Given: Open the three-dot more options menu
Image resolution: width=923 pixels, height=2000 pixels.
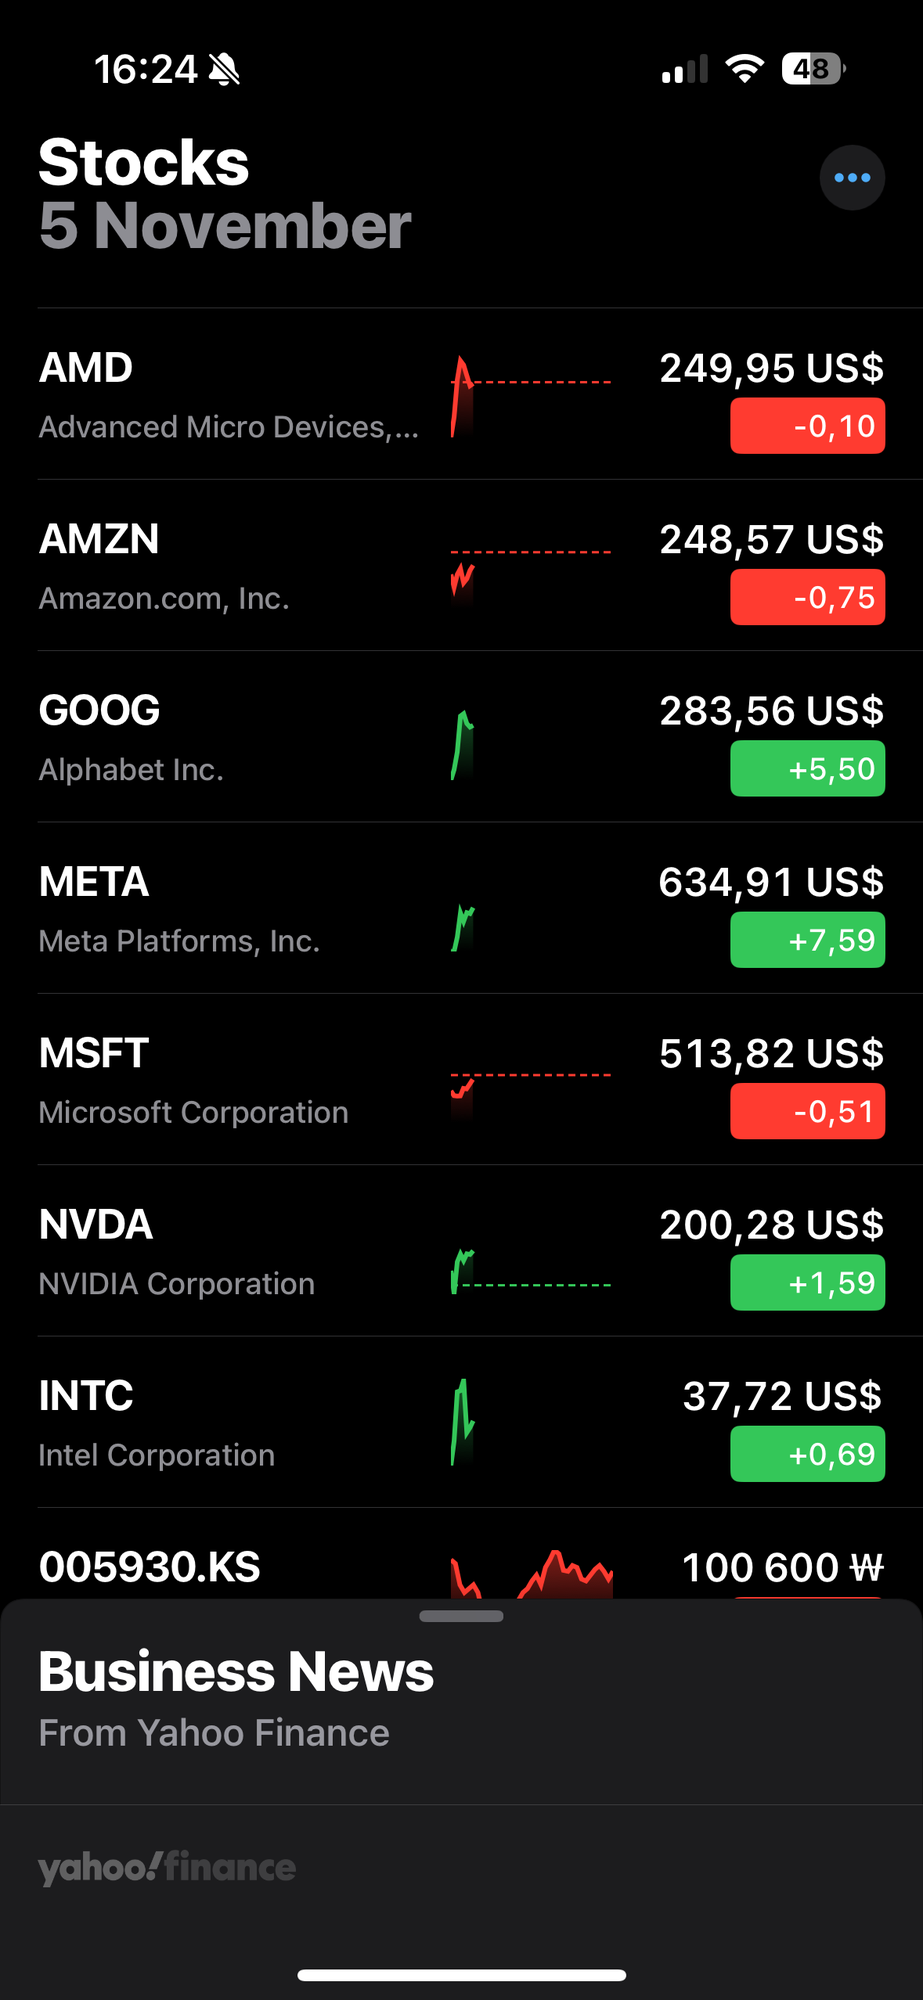Looking at the screenshot, I should pos(852,178).
